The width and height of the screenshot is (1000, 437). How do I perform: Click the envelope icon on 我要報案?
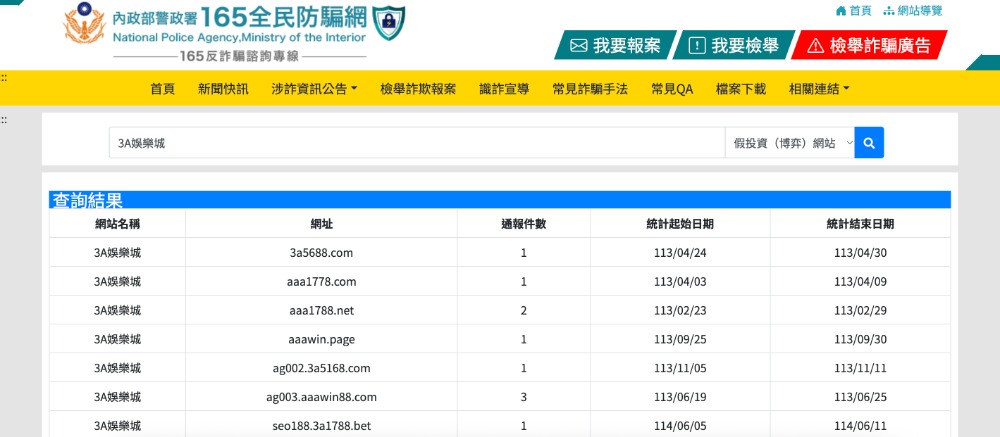click(578, 45)
